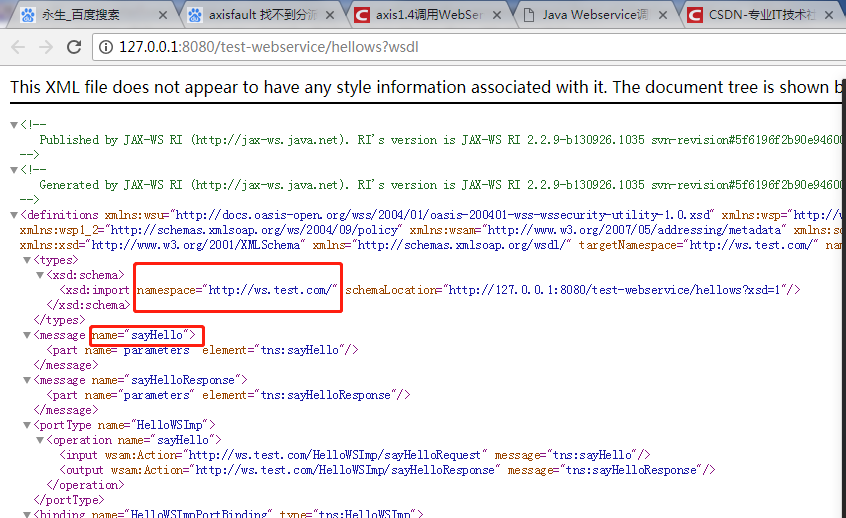Click Generated by JAX-WS RI comment line
This screenshot has height=518, width=846.
[441, 185]
